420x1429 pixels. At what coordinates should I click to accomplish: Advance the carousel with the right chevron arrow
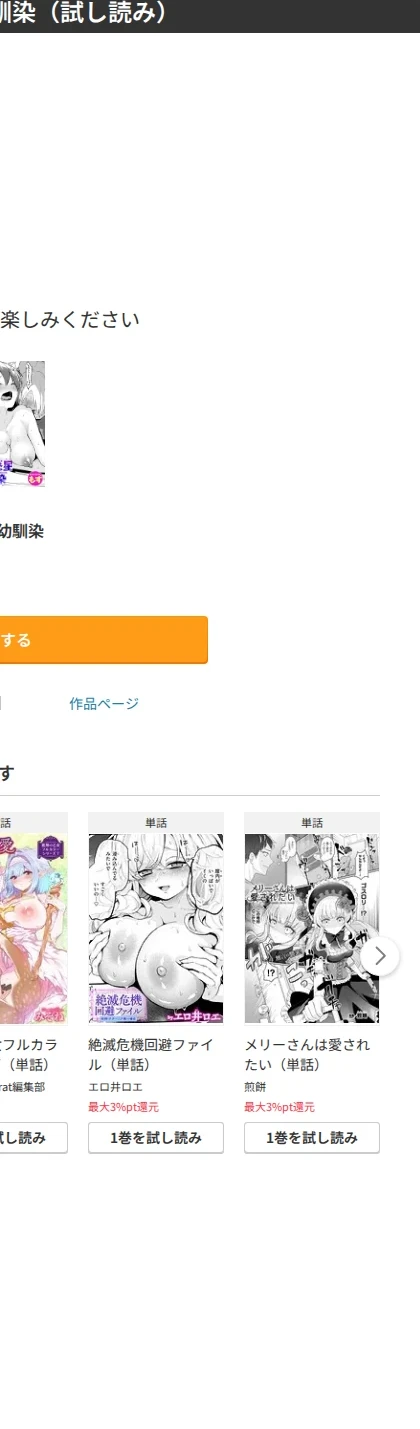click(x=380, y=956)
